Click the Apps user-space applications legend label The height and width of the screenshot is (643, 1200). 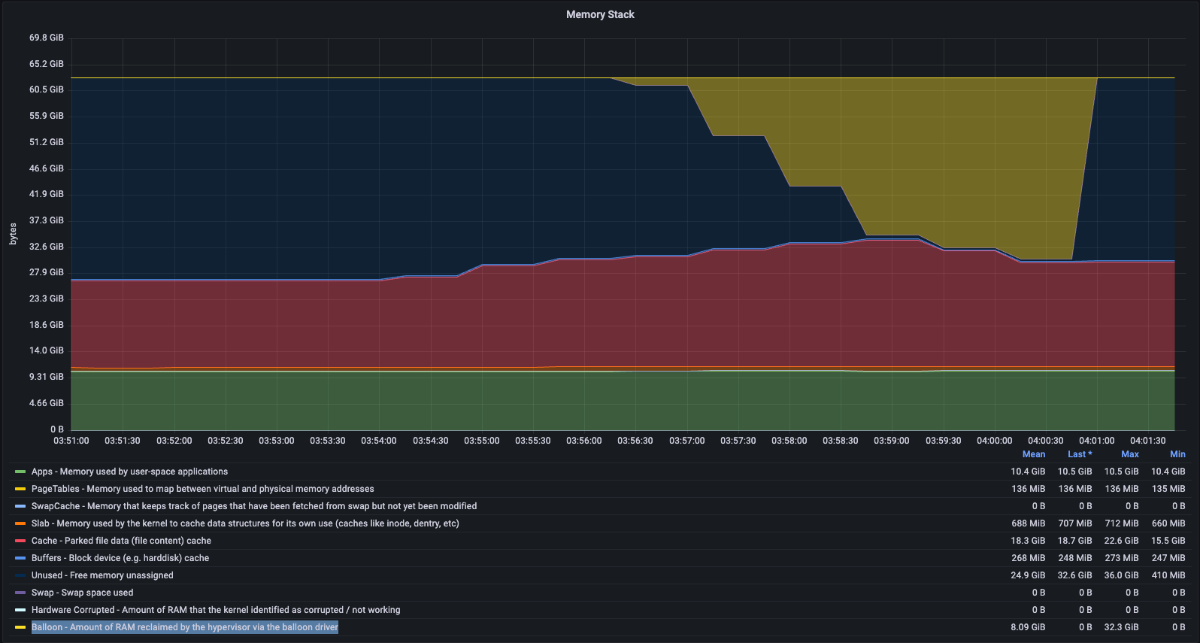point(130,471)
